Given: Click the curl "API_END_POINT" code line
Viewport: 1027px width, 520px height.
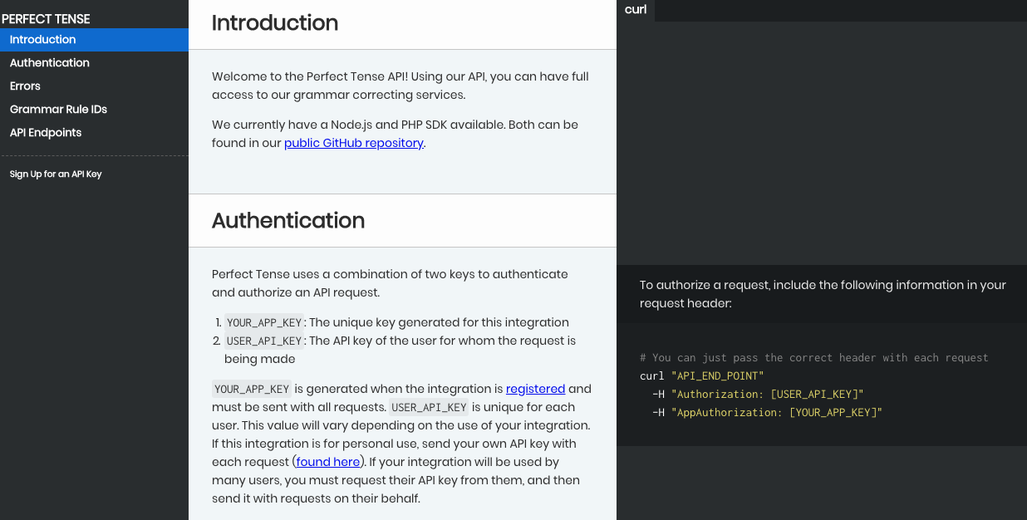Looking at the screenshot, I should tap(702, 376).
